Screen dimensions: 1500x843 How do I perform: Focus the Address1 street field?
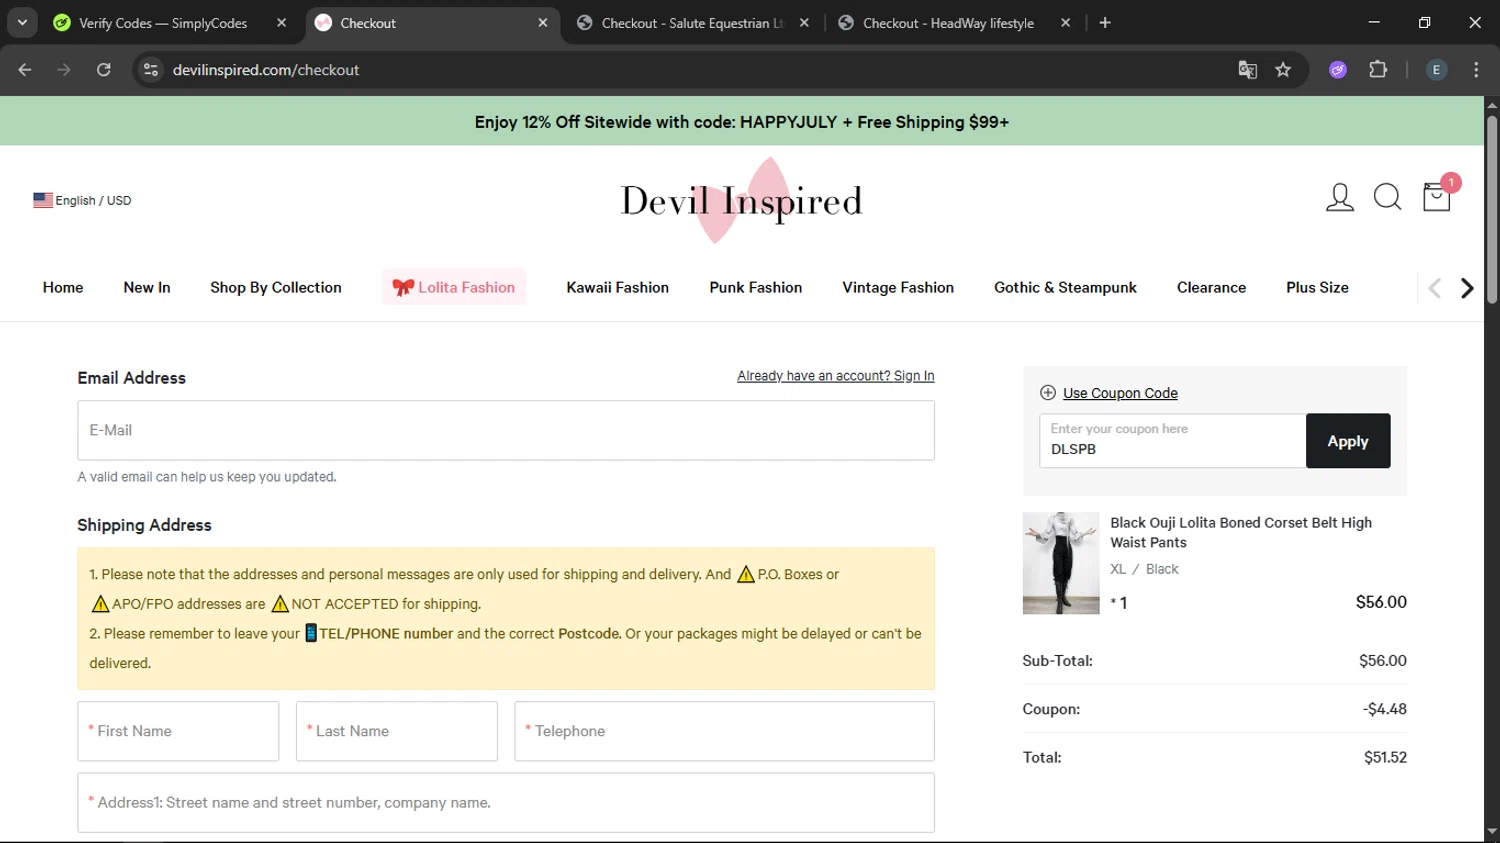click(x=506, y=803)
